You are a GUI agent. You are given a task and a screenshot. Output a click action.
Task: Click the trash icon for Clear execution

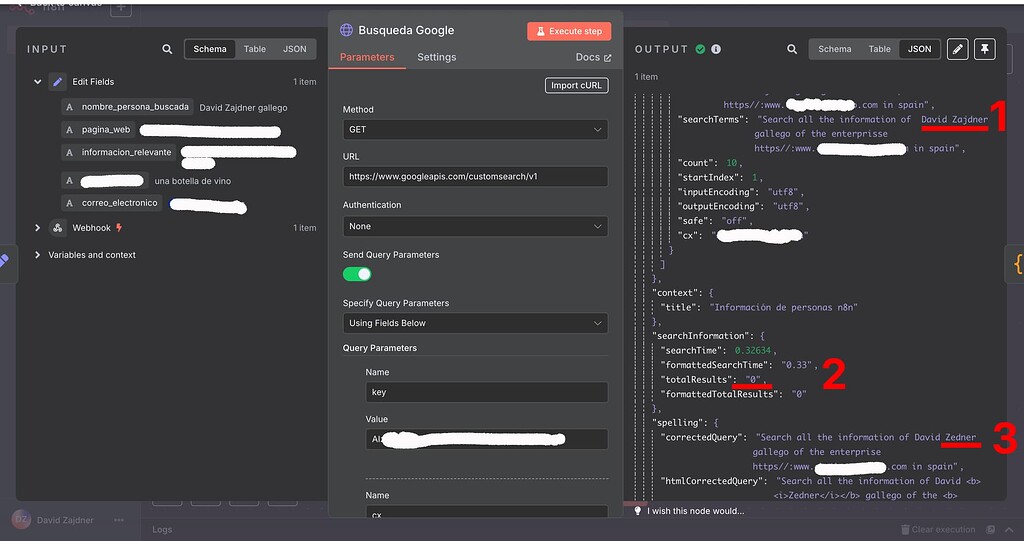coord(906,530)
